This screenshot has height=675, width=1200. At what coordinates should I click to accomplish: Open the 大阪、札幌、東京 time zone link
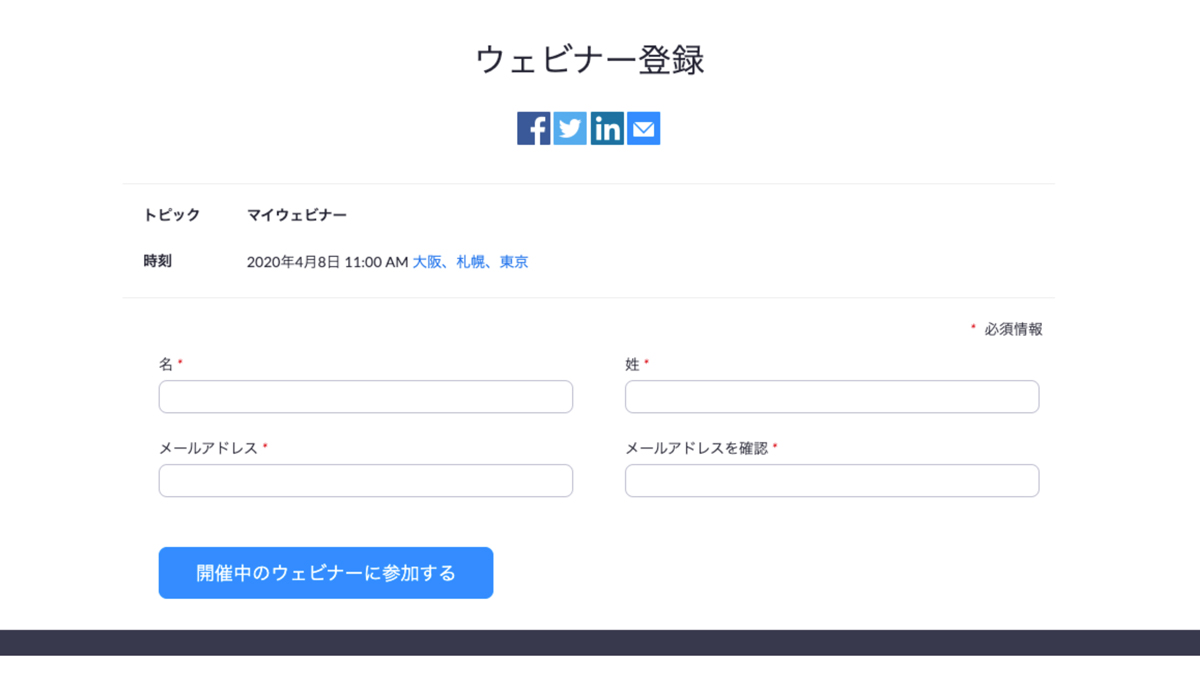[x=471, y=262]
